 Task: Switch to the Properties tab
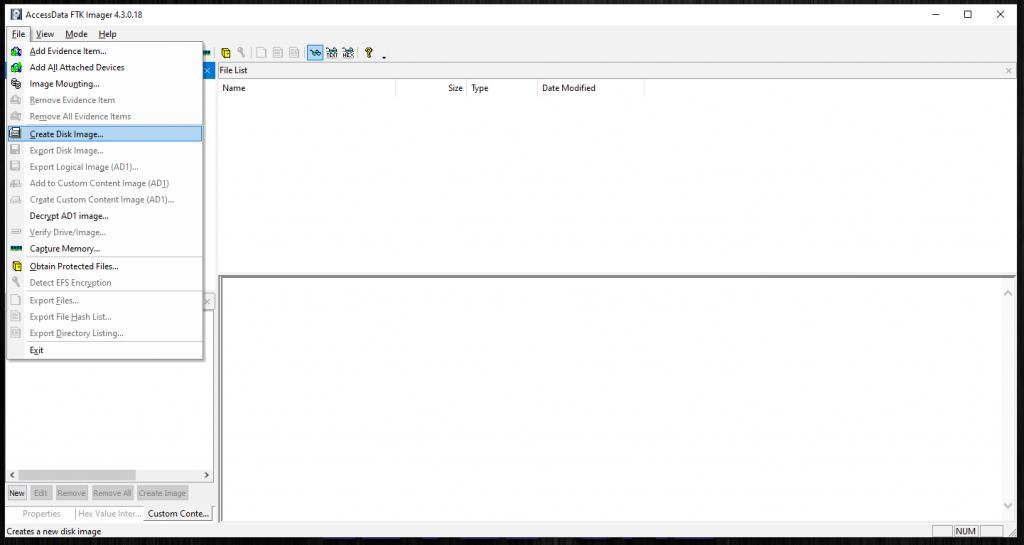41,514
